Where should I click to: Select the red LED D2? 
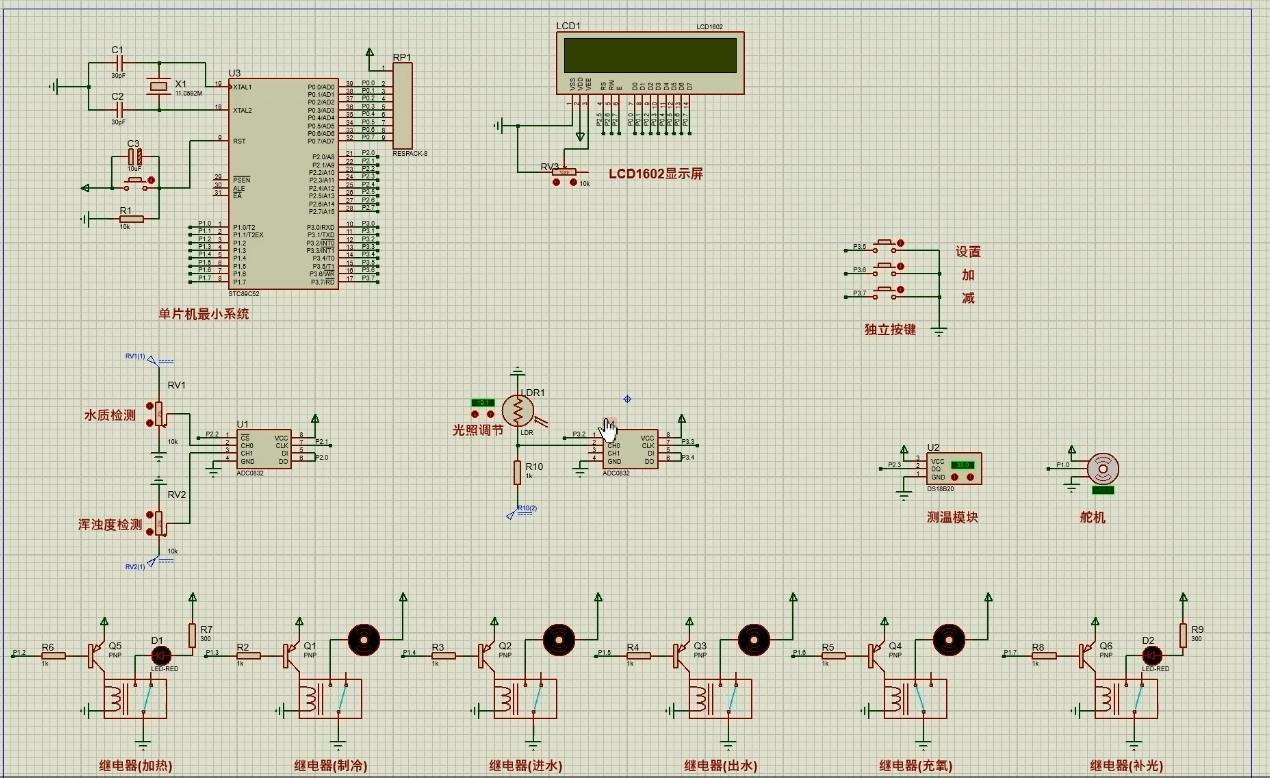point(1149,654)
